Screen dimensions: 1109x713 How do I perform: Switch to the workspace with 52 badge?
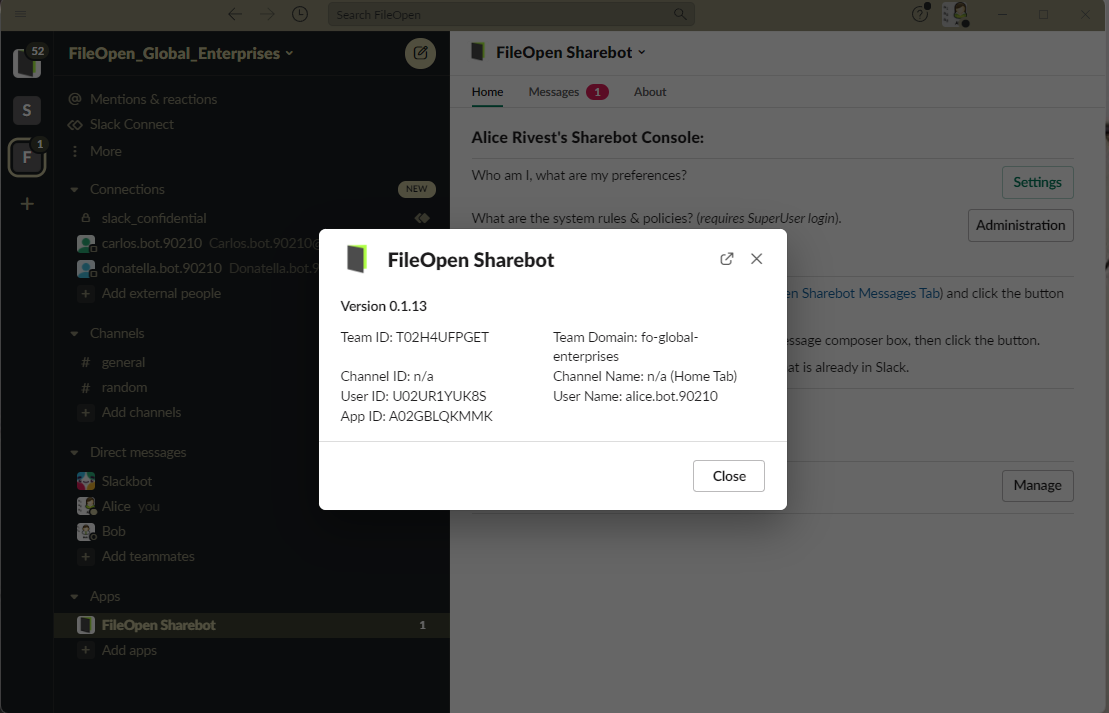pyautogui.click(x=27, y=63)
